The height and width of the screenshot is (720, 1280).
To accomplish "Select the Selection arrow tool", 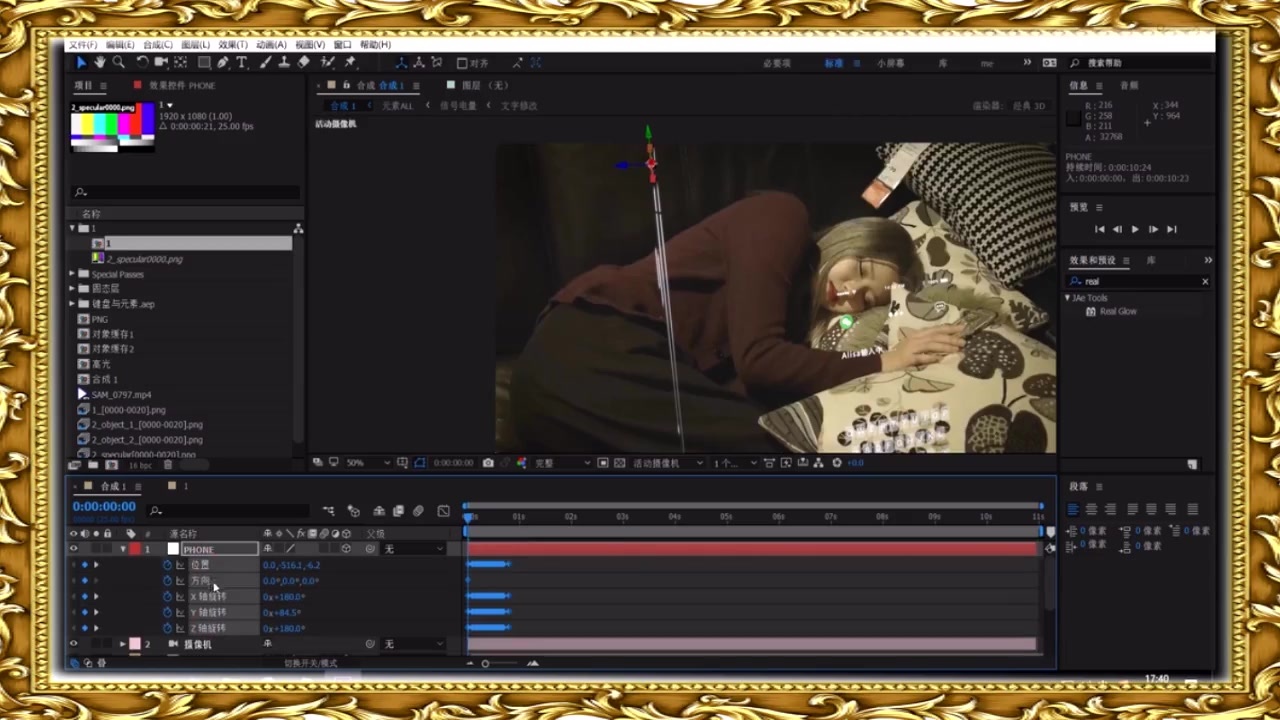I will coord(81,62).
